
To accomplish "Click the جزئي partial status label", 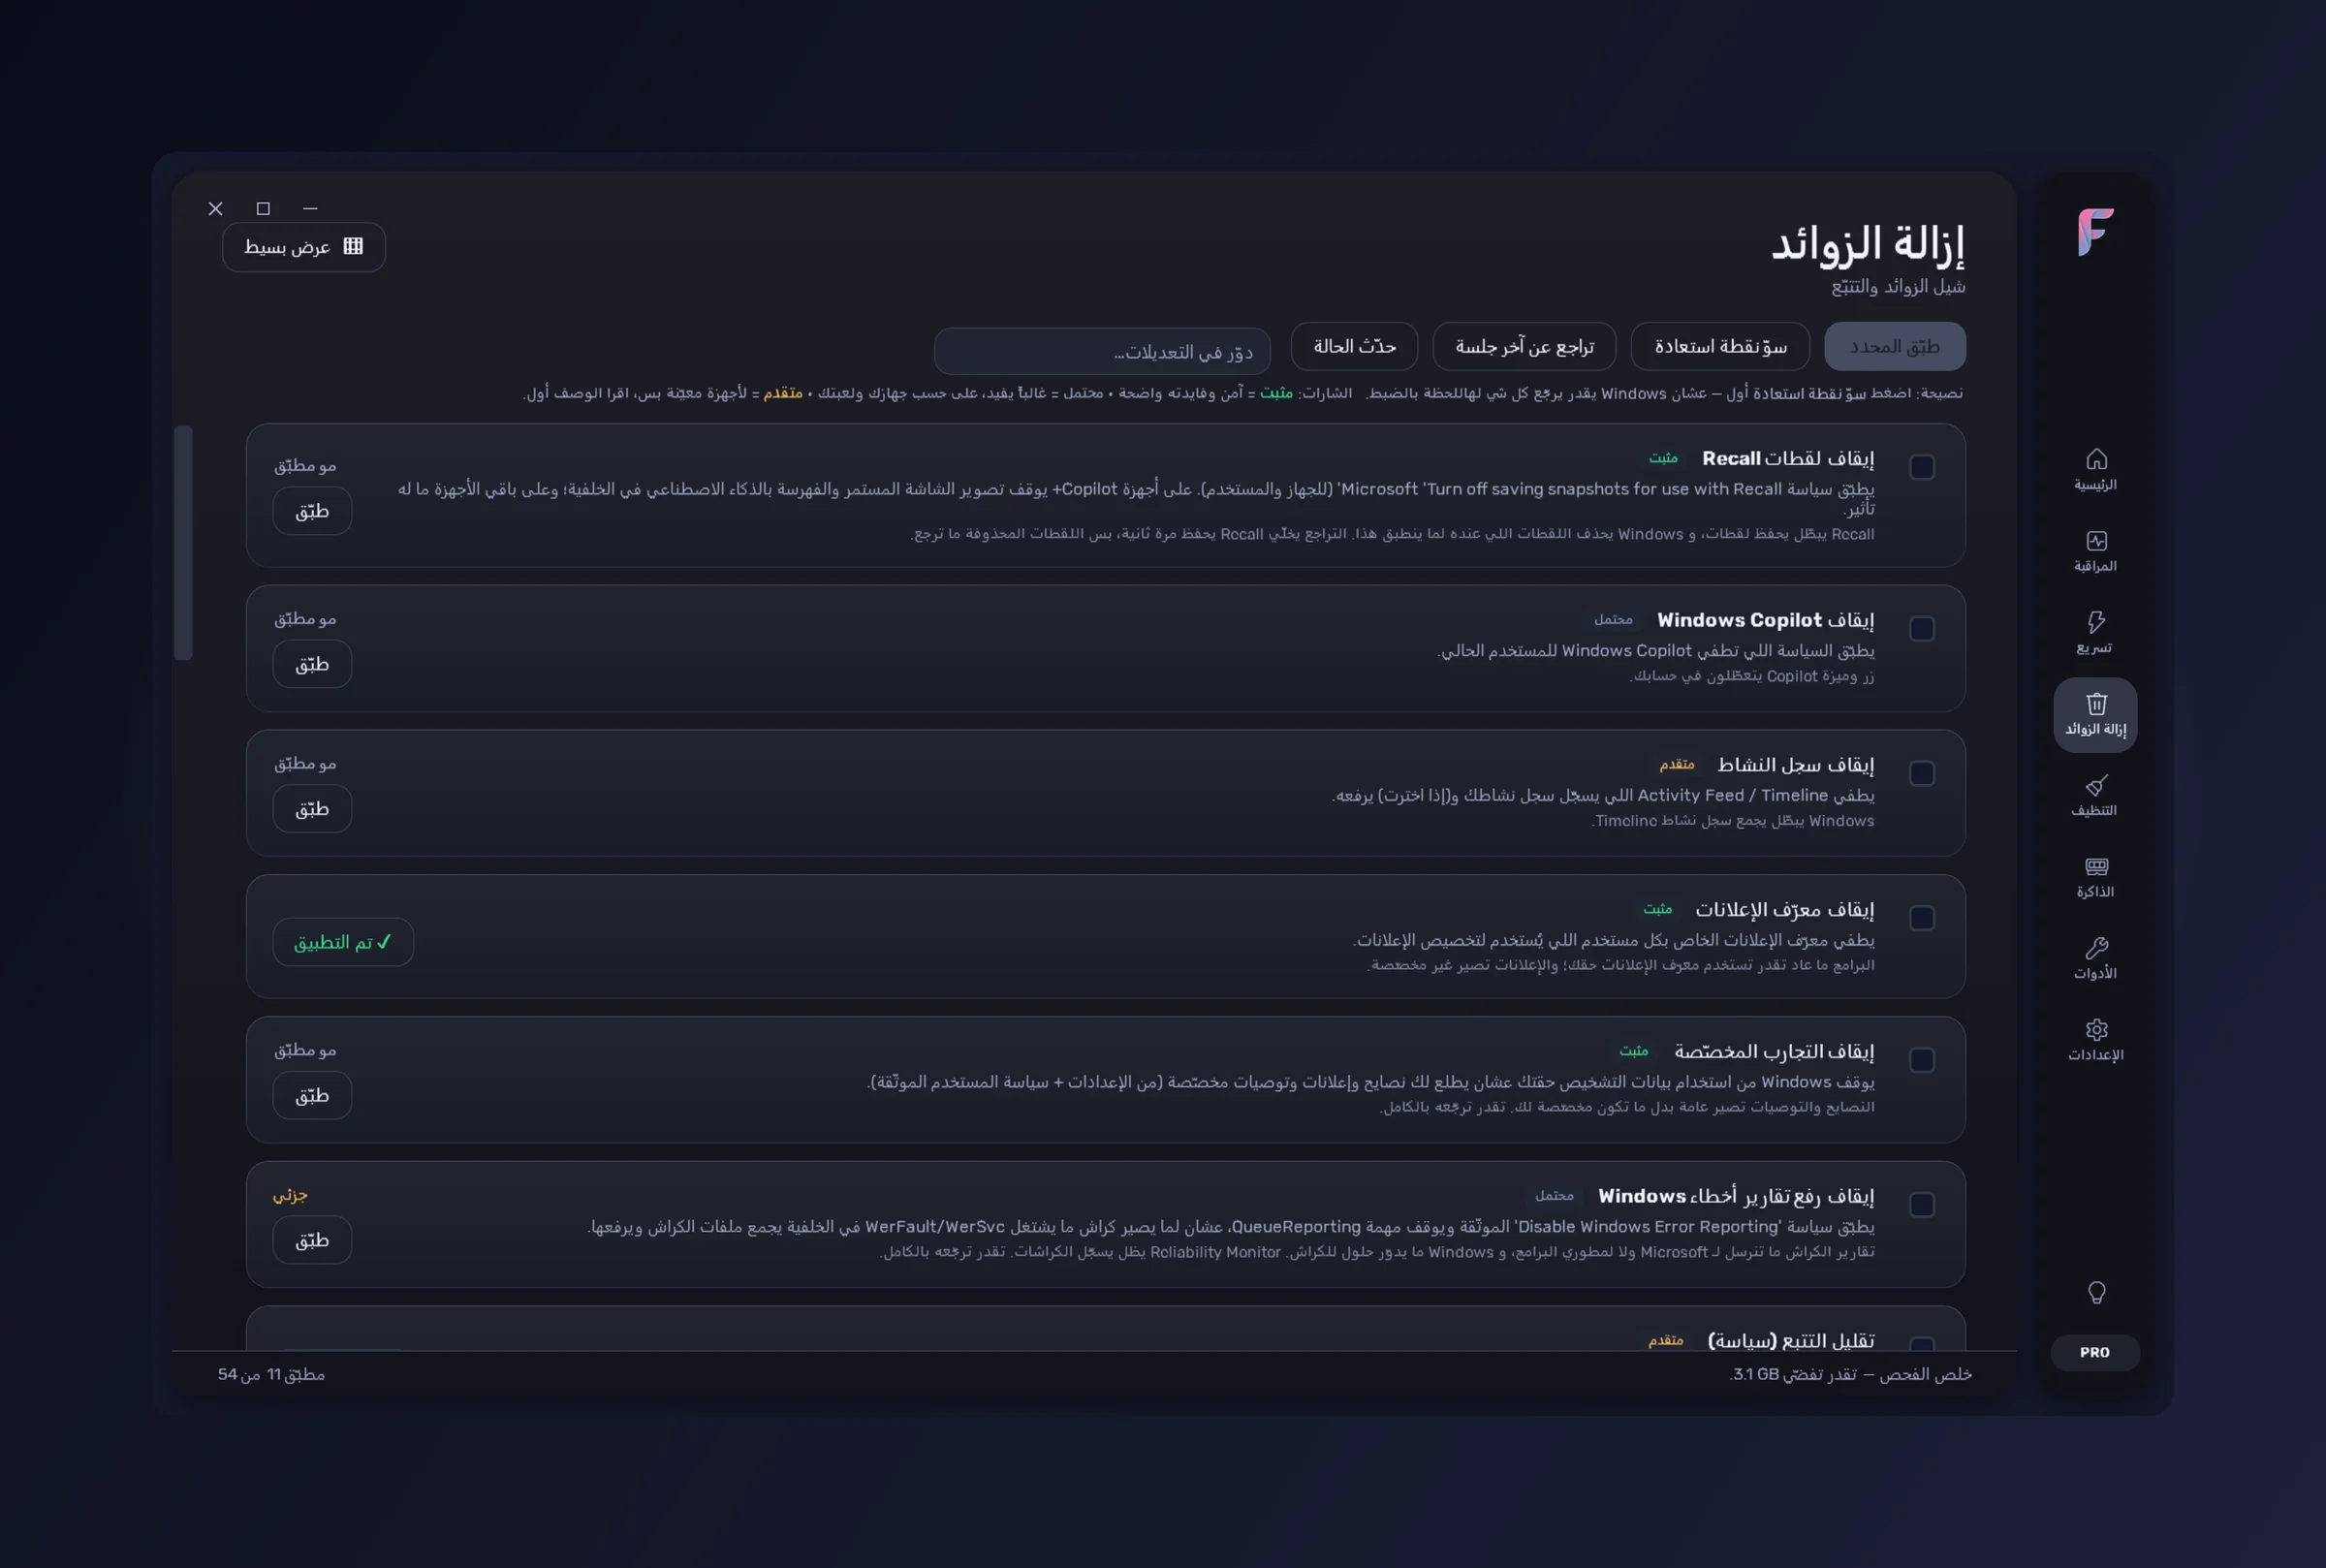I will (x=290, y=1195).
